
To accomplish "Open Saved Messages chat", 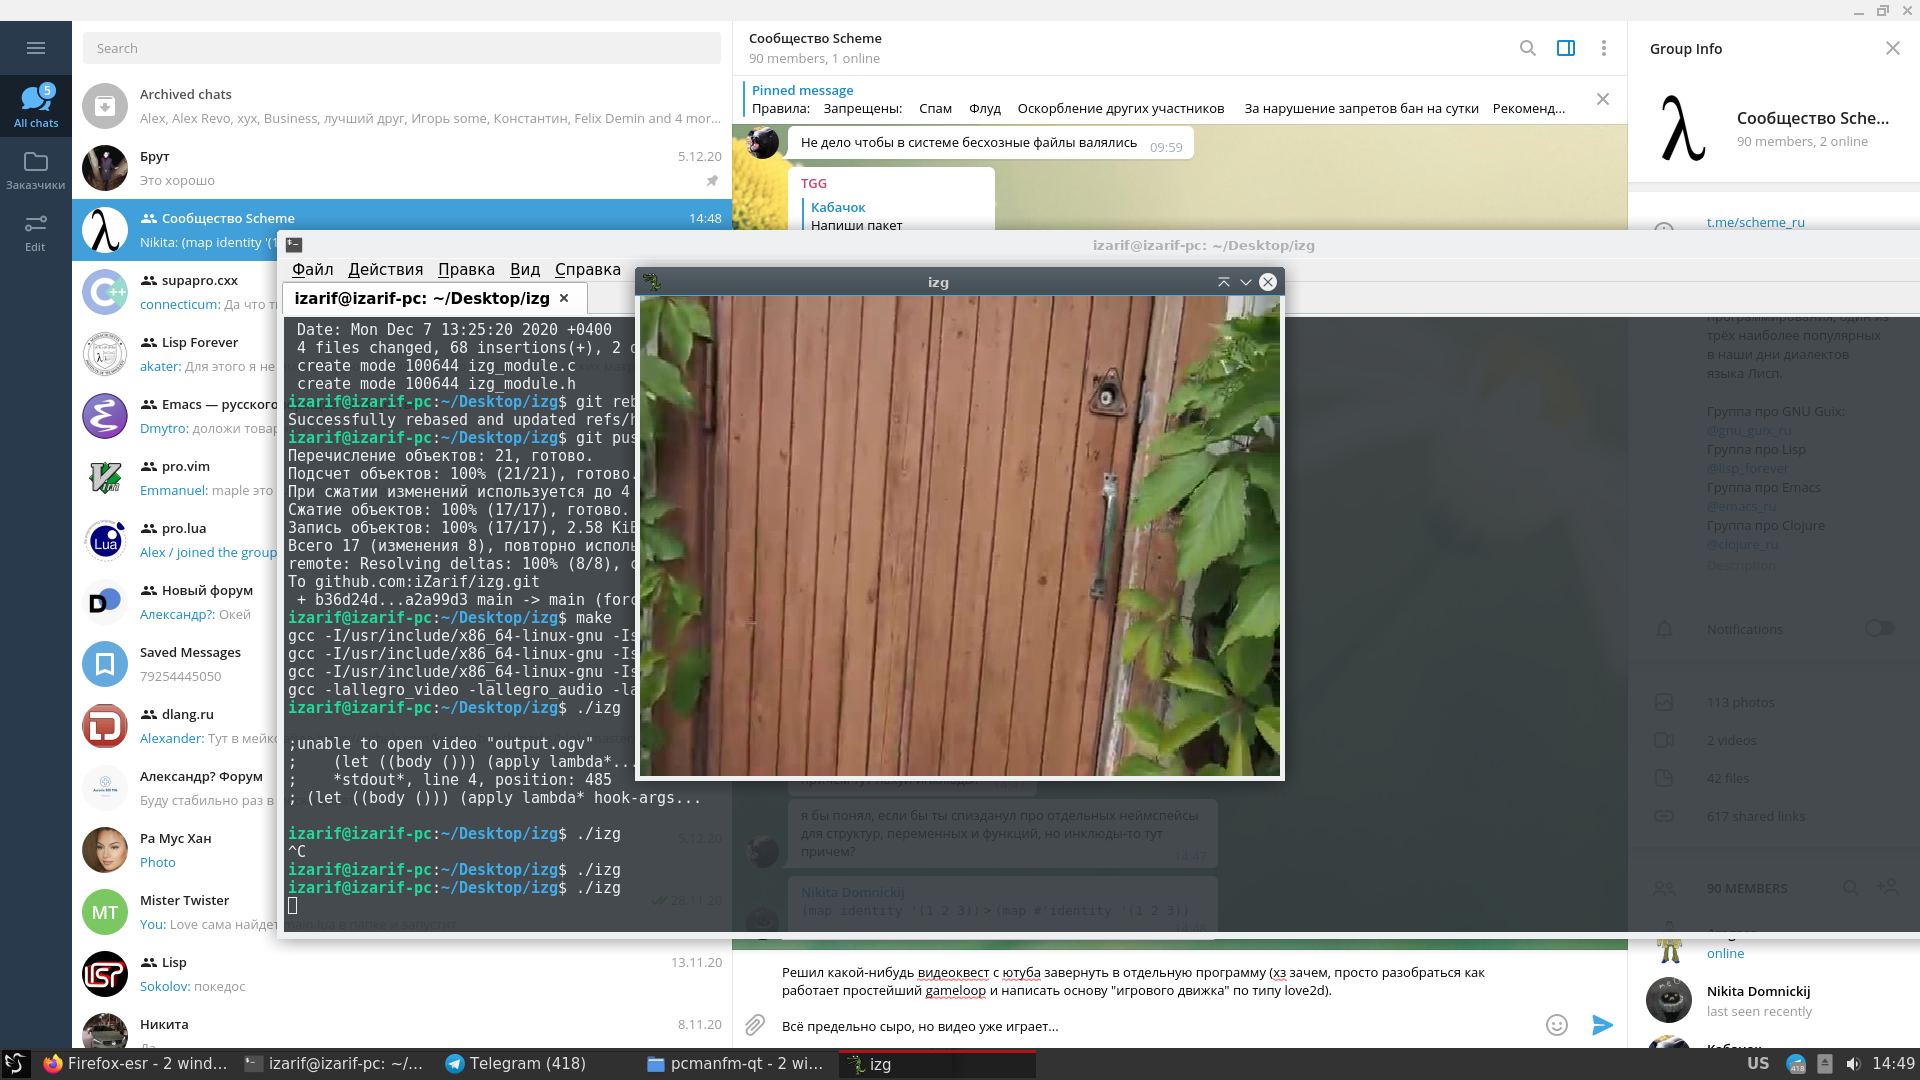I will point(176,664).
